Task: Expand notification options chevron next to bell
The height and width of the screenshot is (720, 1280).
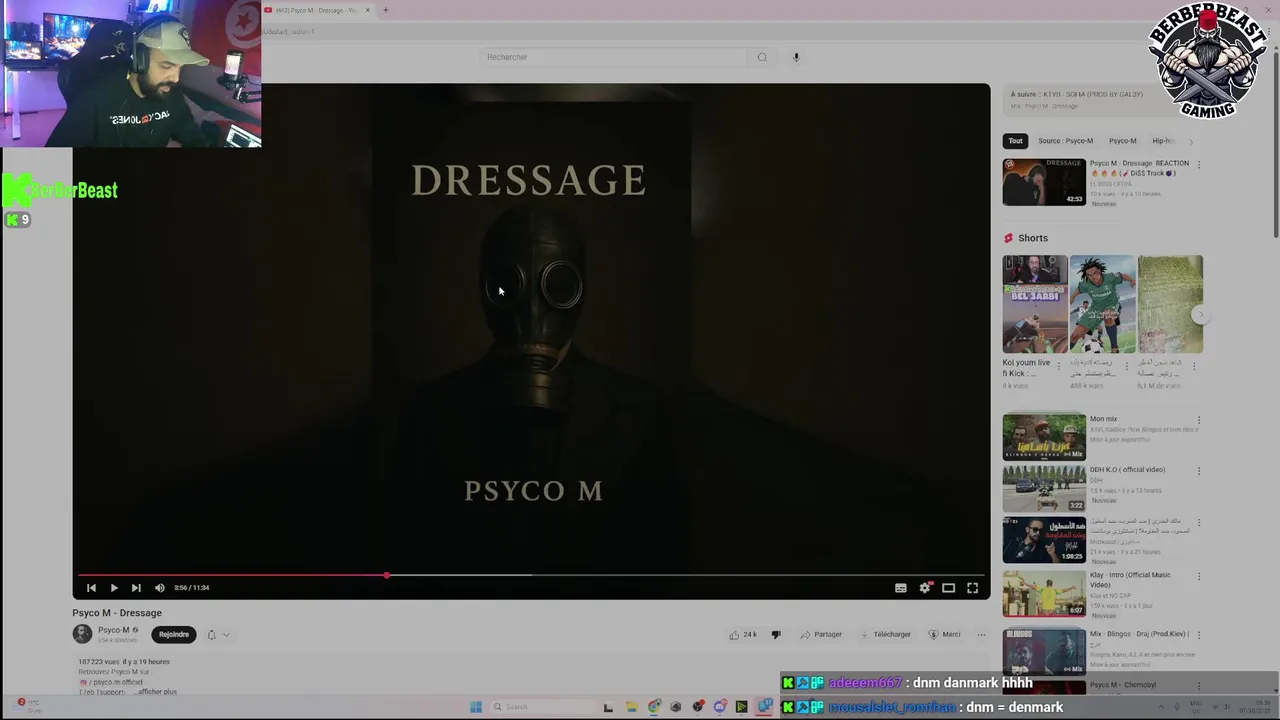Action: coord(226,634)
